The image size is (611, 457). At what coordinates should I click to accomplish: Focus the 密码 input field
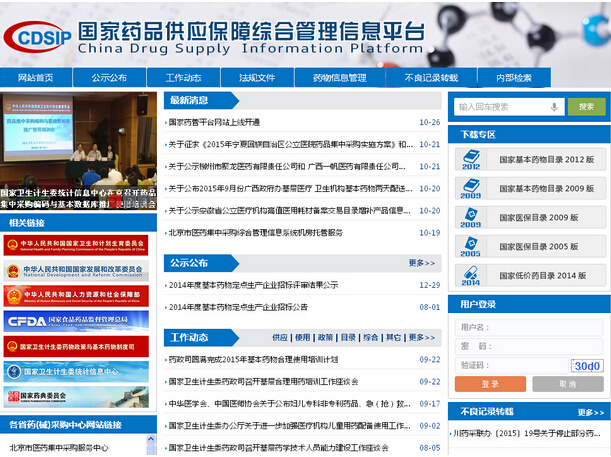click(529, 346)
